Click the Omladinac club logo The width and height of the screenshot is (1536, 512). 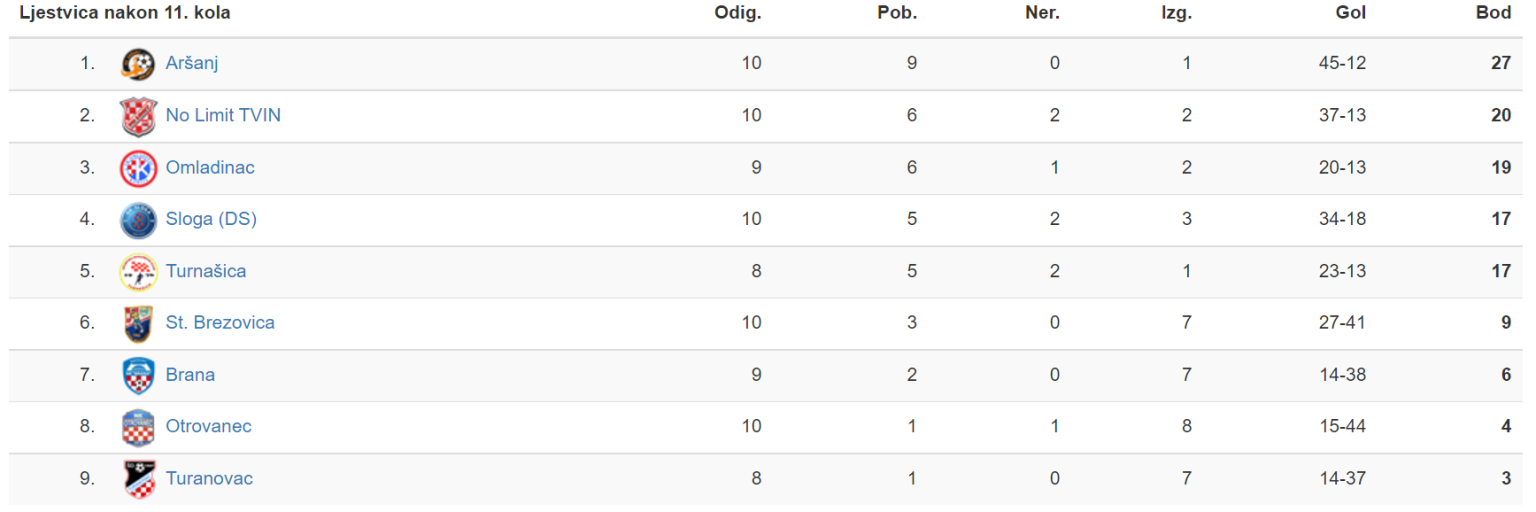pos(138,167)
